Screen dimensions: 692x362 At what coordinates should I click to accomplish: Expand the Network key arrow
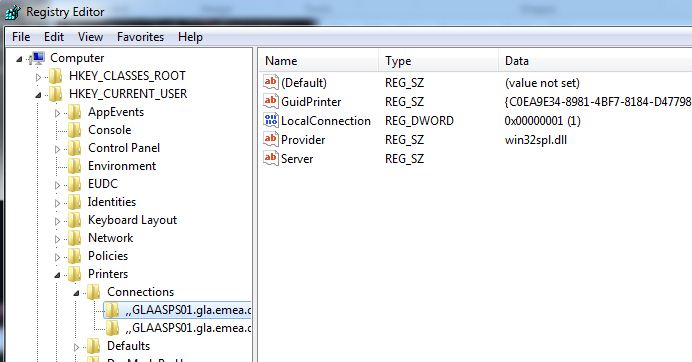tap(57, 239)
